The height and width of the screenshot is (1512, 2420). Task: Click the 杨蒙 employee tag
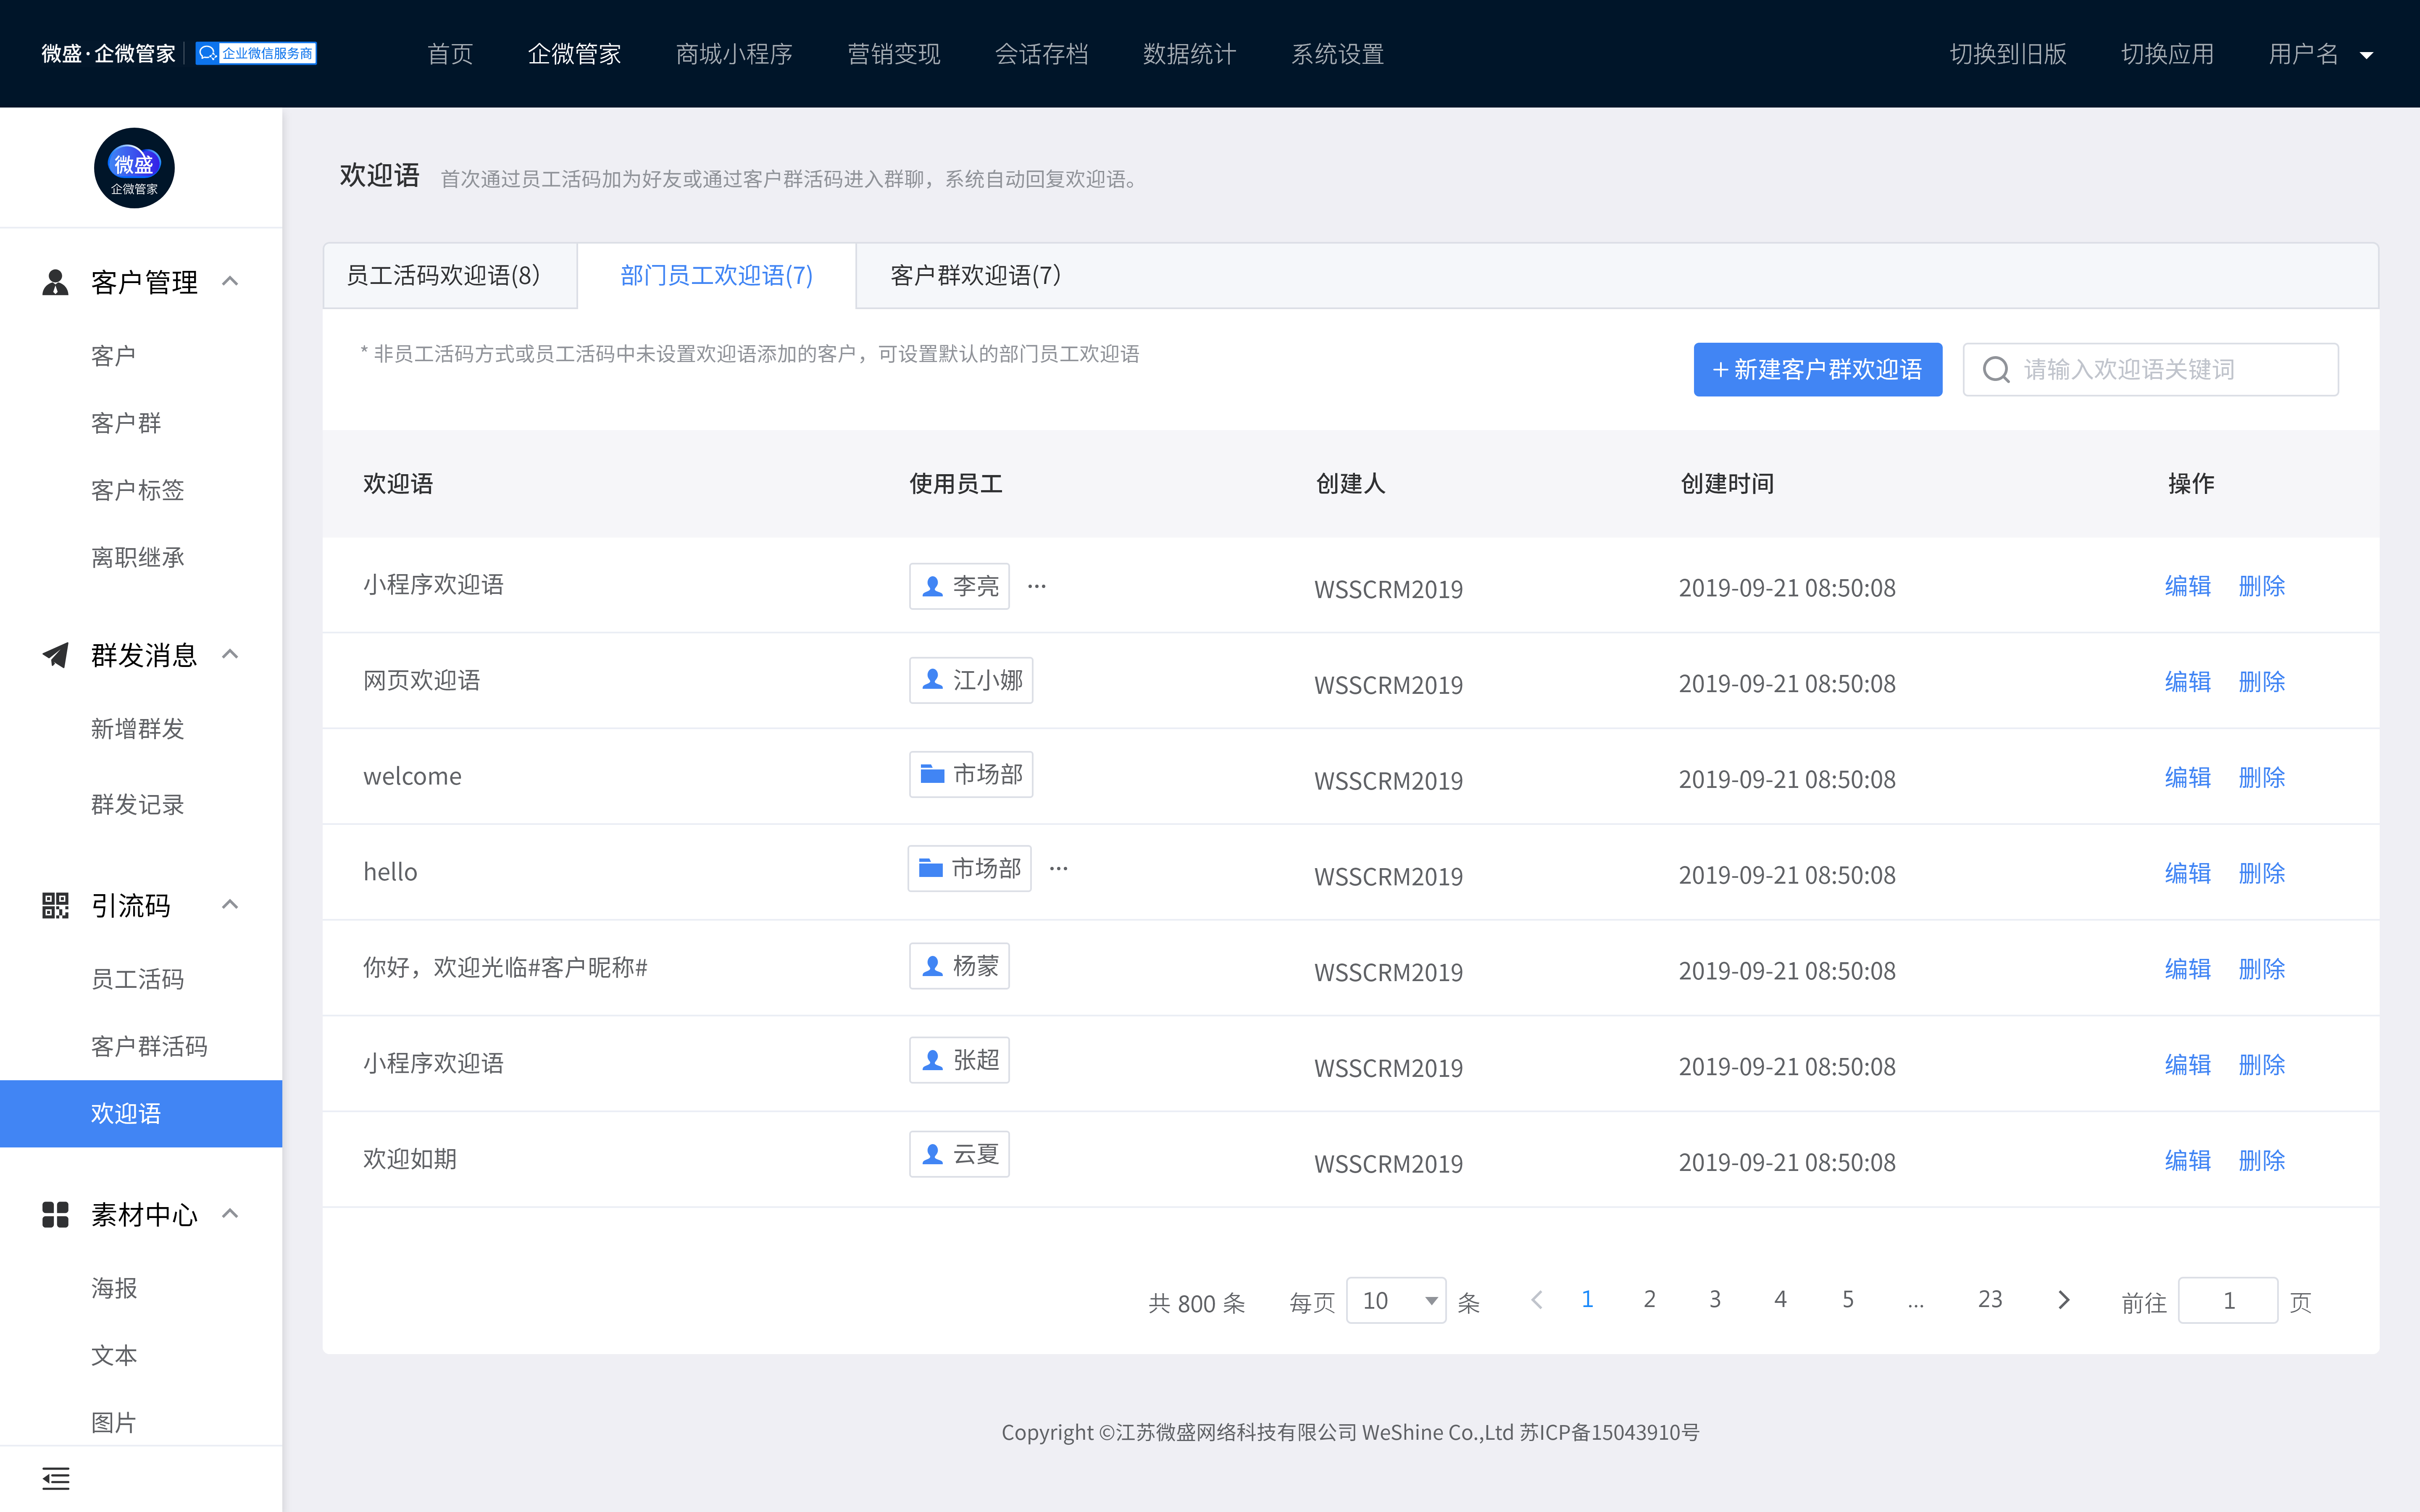(960, 966)
